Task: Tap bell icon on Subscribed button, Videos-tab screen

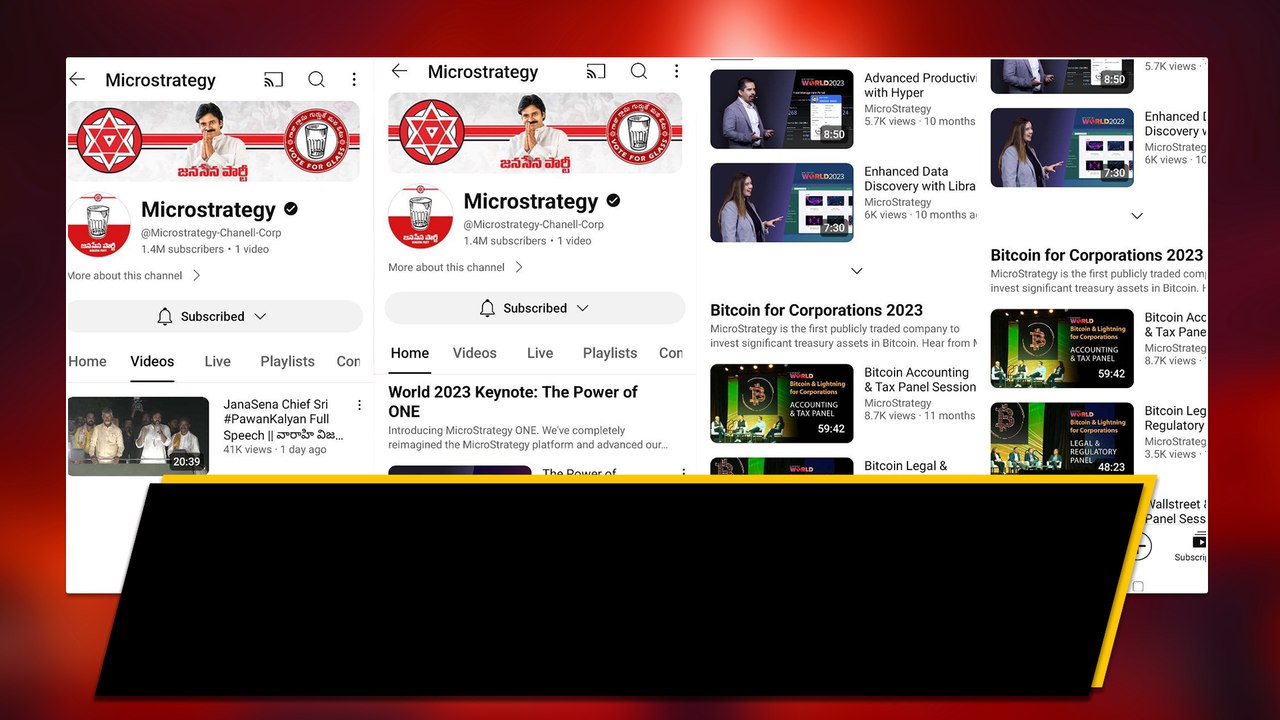Action: click(165, 316)
